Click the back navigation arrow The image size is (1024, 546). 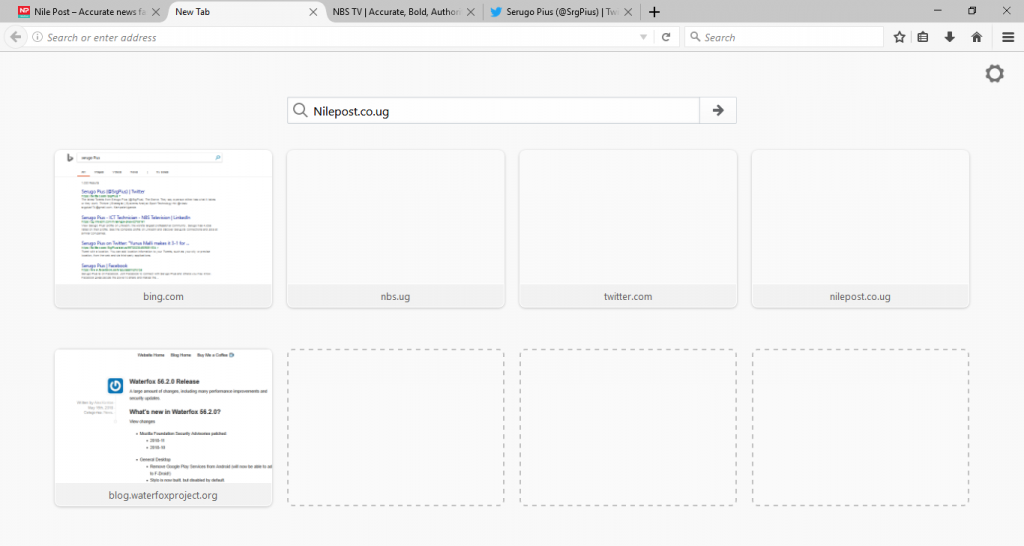coord(15,37)
